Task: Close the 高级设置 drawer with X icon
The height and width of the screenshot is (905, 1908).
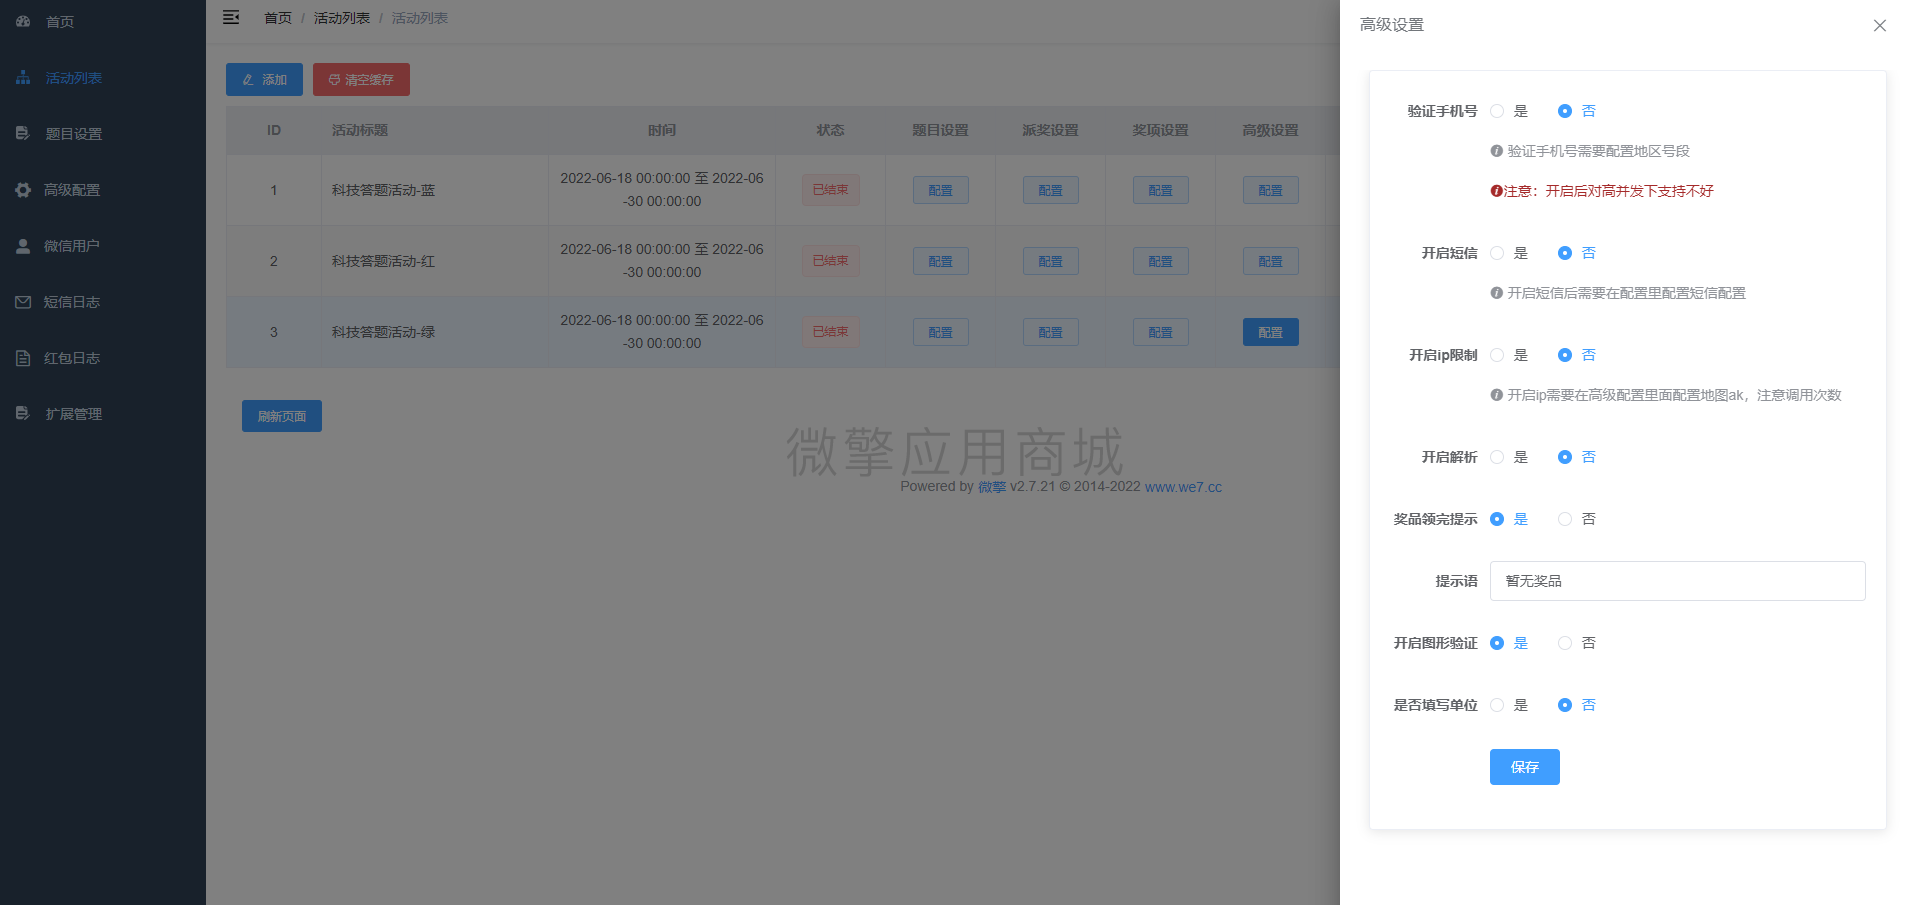Action: point(1880,25)
